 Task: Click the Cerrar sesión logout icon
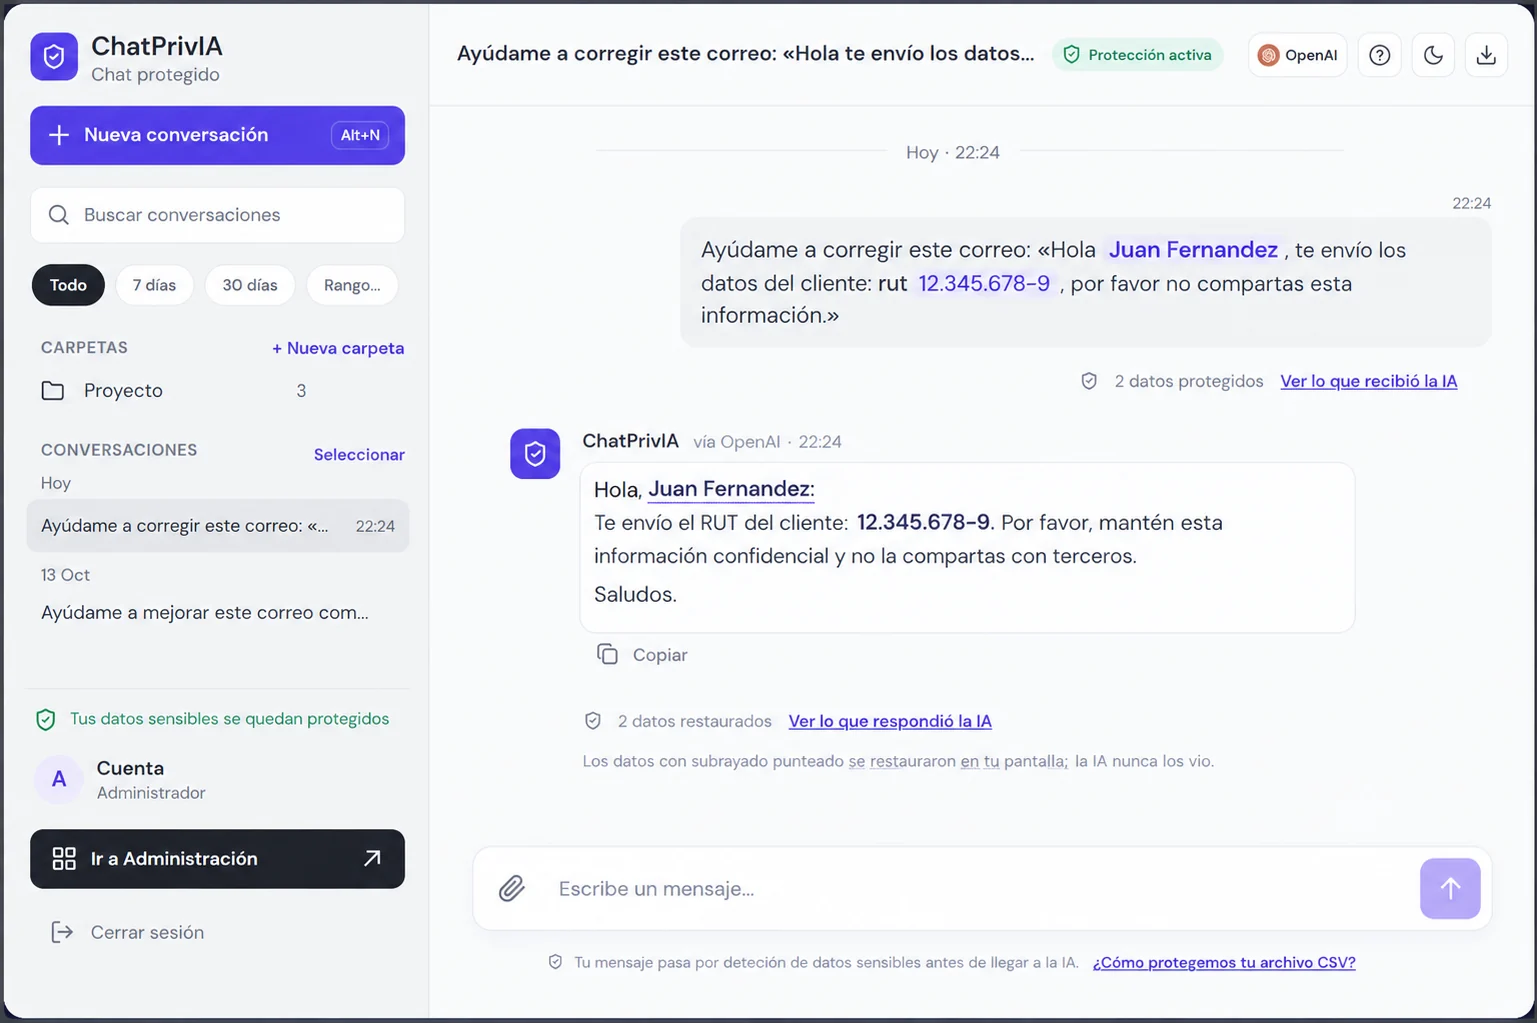pos(62,932)
